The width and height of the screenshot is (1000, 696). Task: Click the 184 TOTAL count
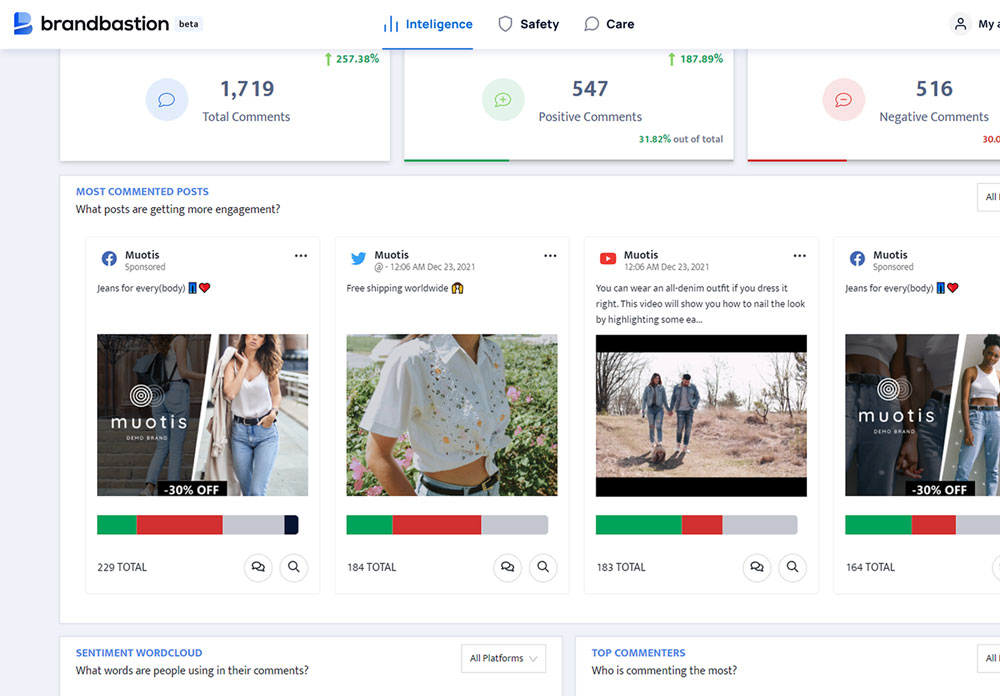pos(372,567)
